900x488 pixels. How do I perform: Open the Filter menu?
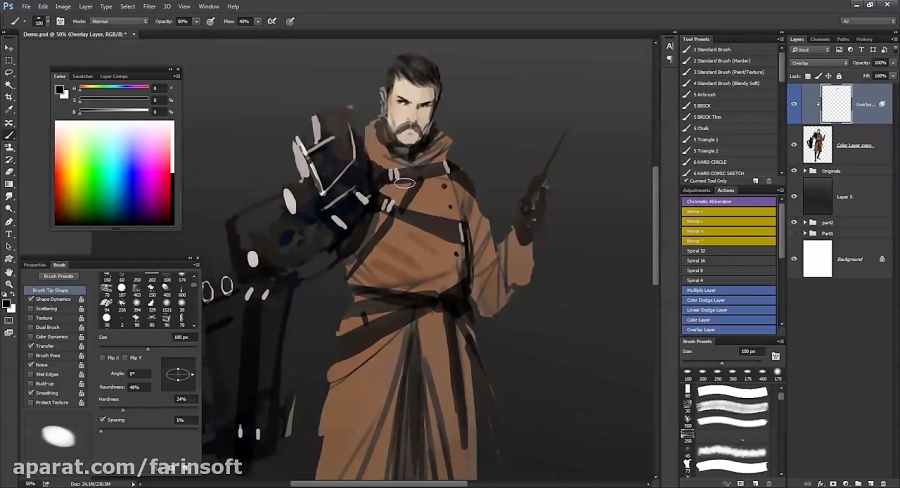pyautogui.click(x=149, y=6)
